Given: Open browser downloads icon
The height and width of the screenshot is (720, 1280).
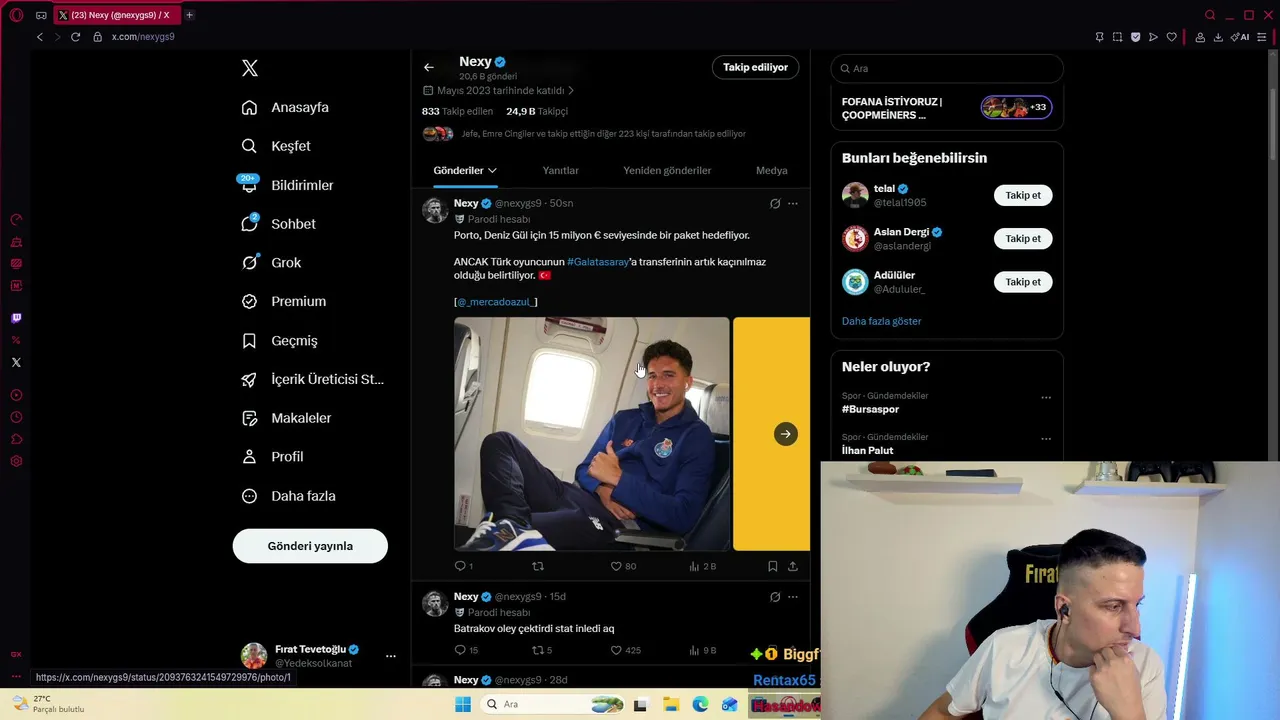Looking at the screenshot, I should pyautogui.click(x=1218, y=37).
